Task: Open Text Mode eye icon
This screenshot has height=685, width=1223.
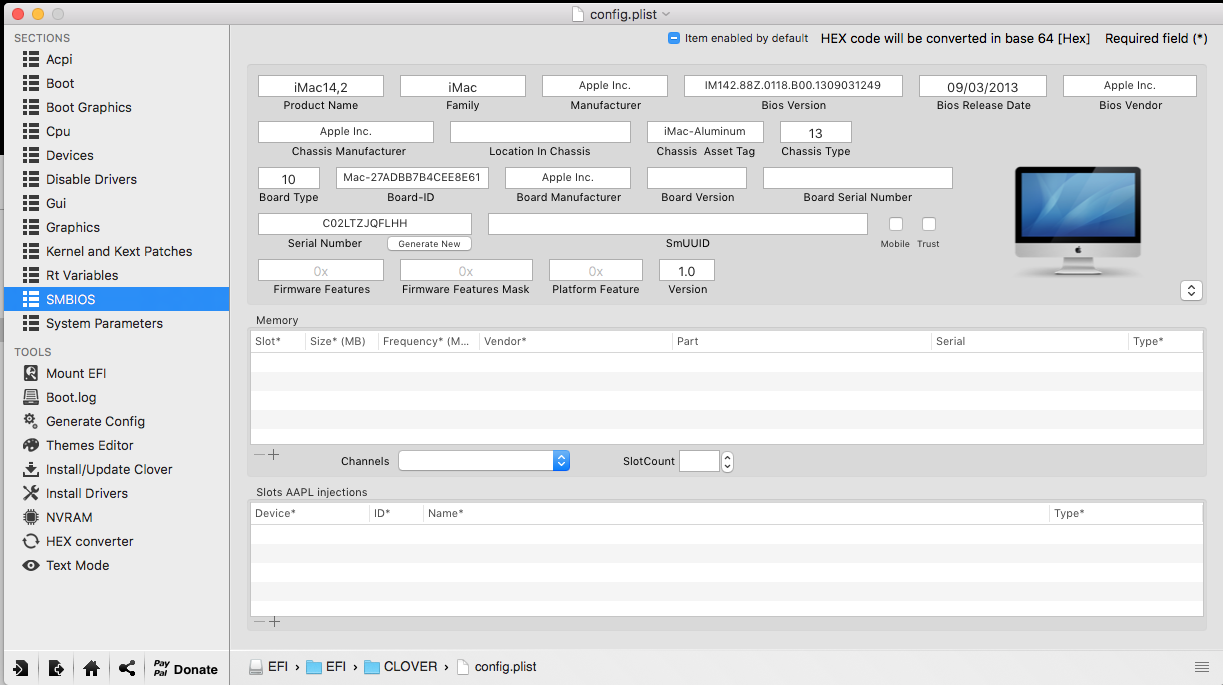Action: [31, 565]
